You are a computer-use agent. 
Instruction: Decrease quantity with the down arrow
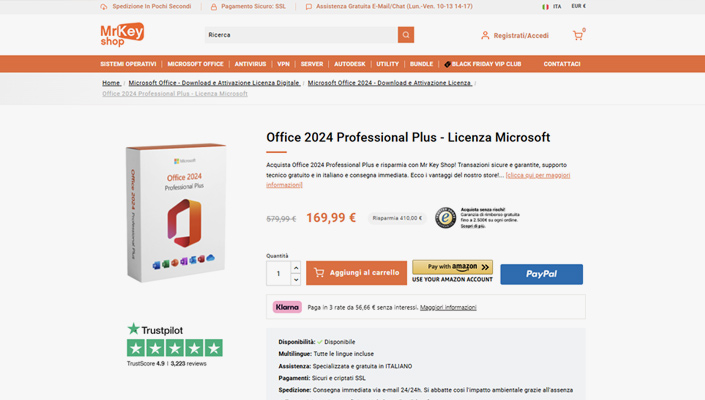(x=296, y=280)
